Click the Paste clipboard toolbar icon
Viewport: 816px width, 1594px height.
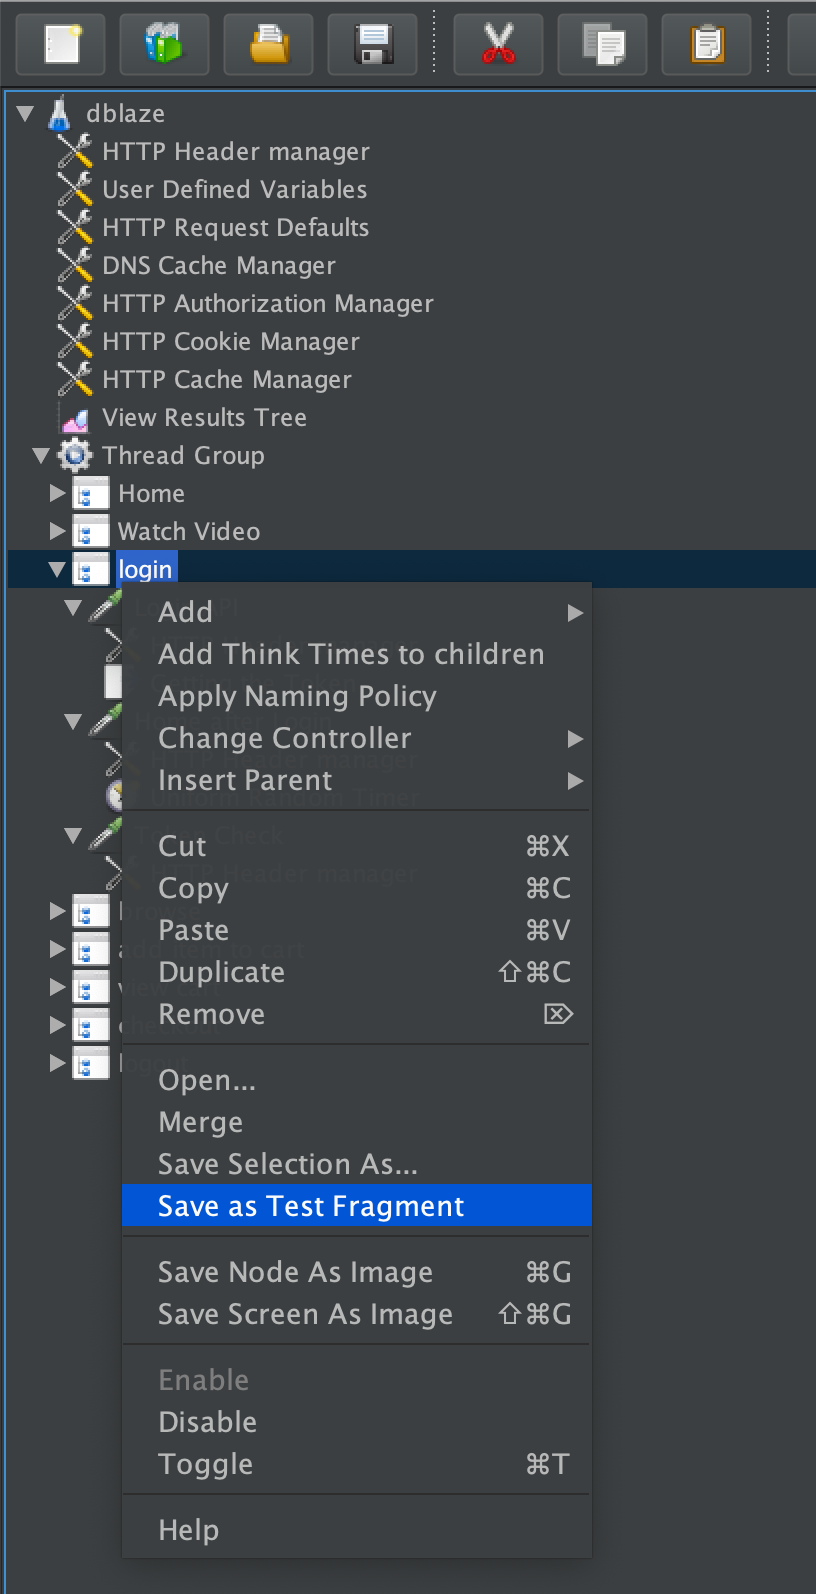(x=707, y=44)
